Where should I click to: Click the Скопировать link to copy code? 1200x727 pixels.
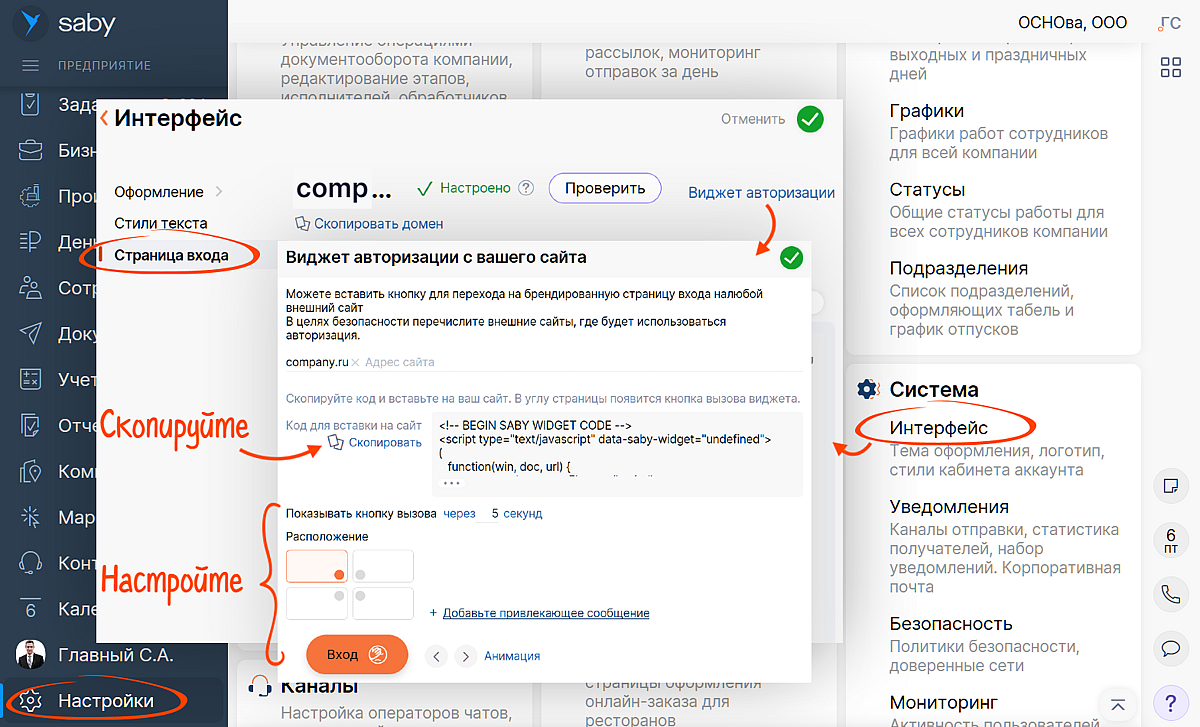(384, 442)
